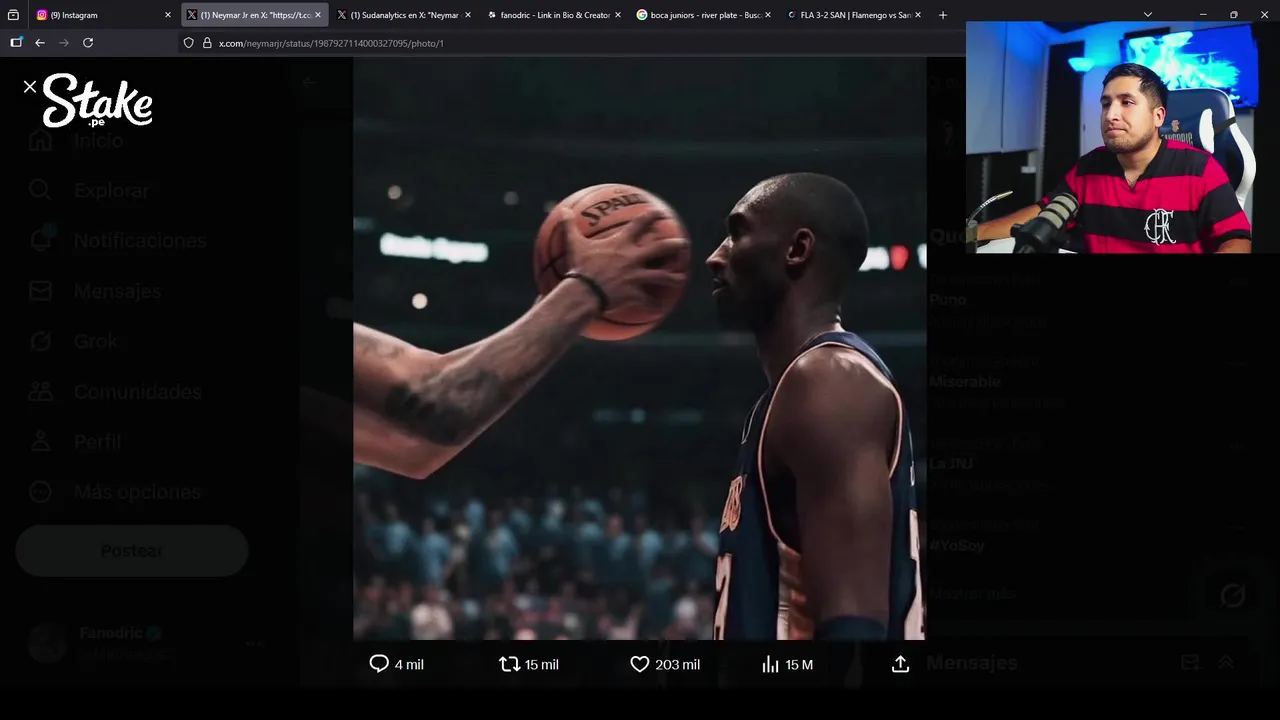Image resolution: width=1280 pixels, height=720 pixels.
Task: Open the Grok floating button
Action: pos(1232,596)
